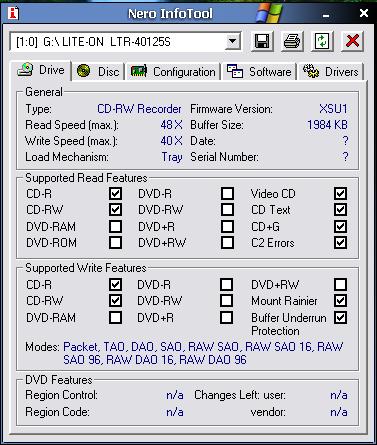Toggle DVD+RW write feature checkbox
Screen dimensions: 377x445
(340, 284)
